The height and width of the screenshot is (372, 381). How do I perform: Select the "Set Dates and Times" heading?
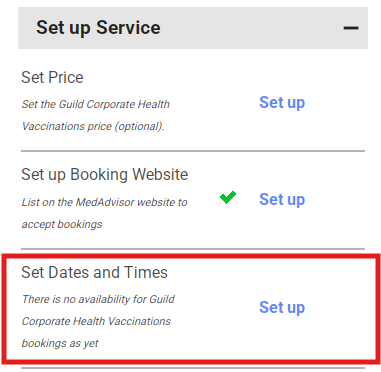[94, 272]
